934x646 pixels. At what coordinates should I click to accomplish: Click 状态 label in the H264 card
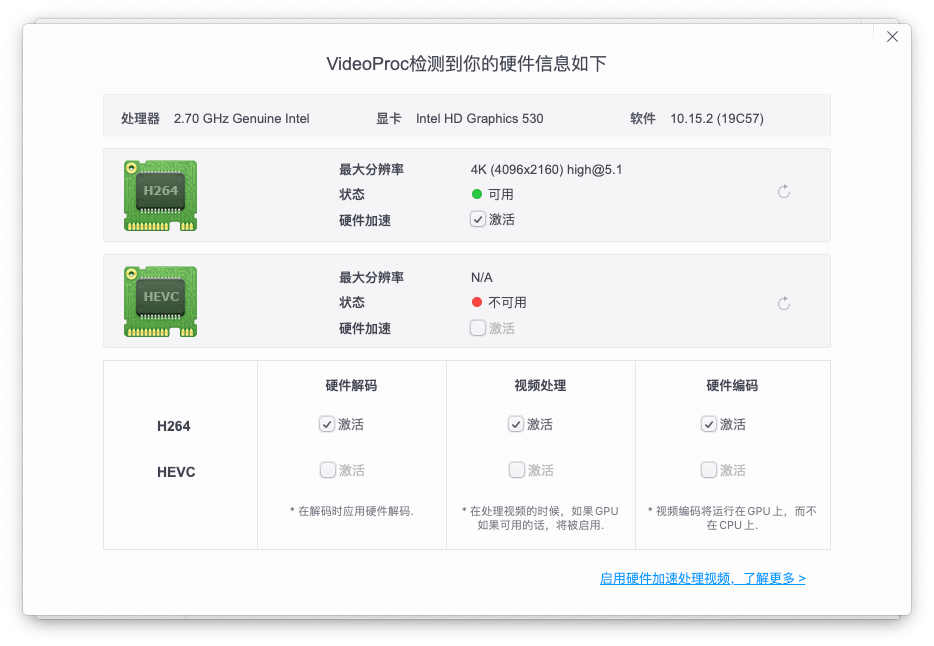click(351, 194)
